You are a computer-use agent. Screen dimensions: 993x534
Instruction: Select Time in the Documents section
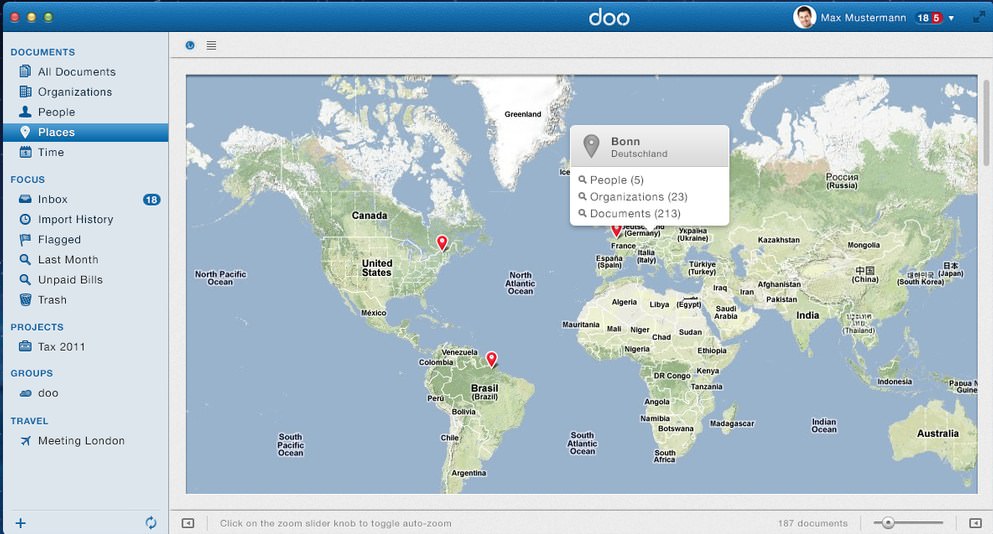(x=50, y=152)
